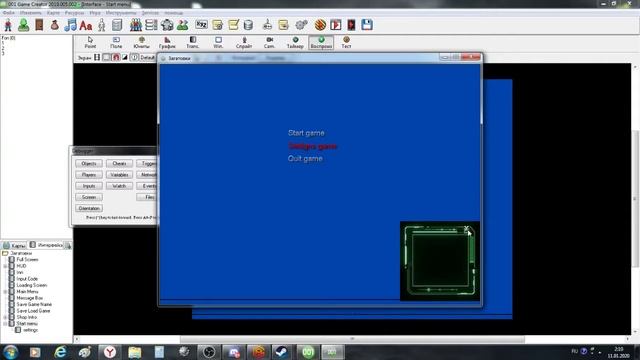Click the gray gears cluster icon

(x=167, y=25)
